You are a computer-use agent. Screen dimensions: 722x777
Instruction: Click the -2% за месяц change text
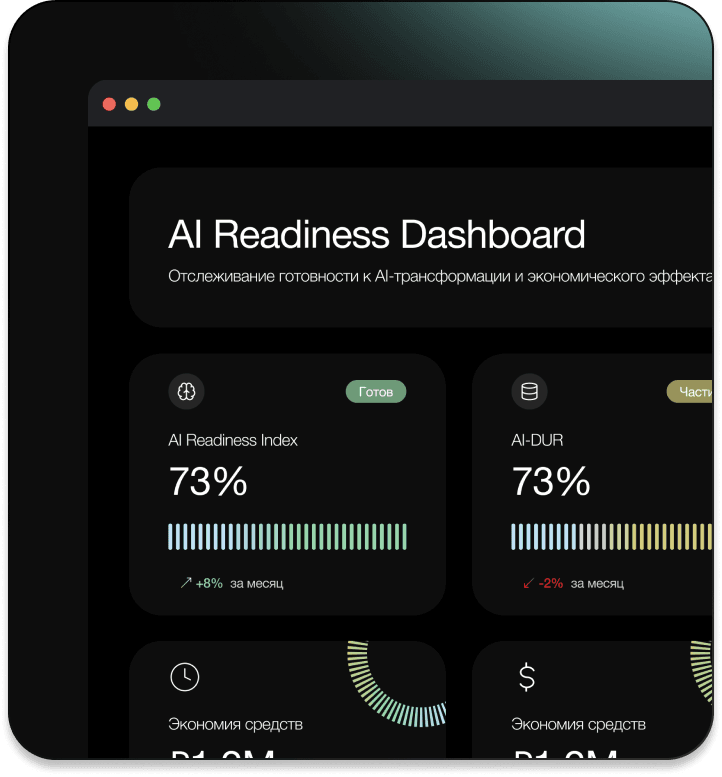(581, 583)
